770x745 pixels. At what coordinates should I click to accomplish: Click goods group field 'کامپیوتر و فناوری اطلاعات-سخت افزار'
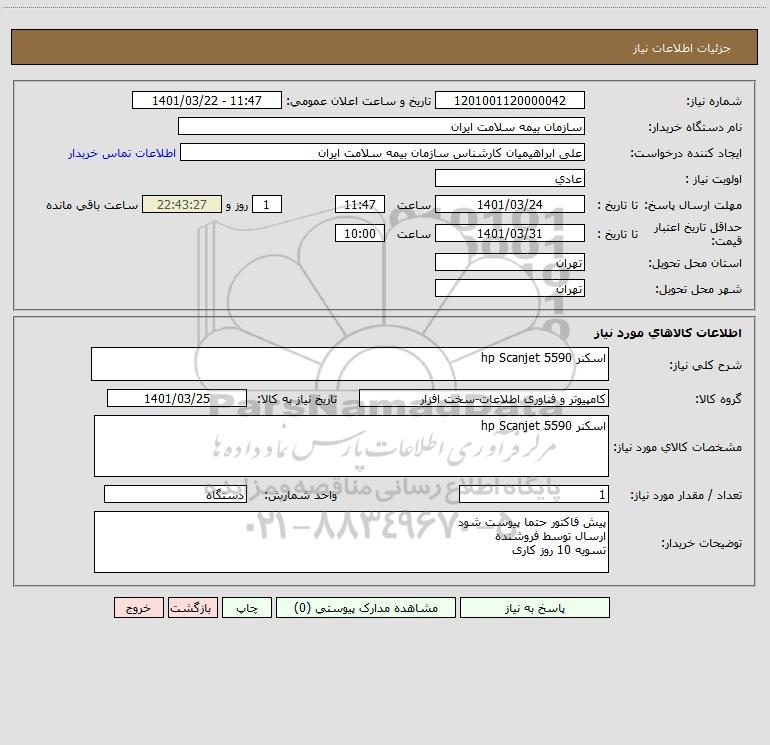pyautogui.click(x=484, y=398)
